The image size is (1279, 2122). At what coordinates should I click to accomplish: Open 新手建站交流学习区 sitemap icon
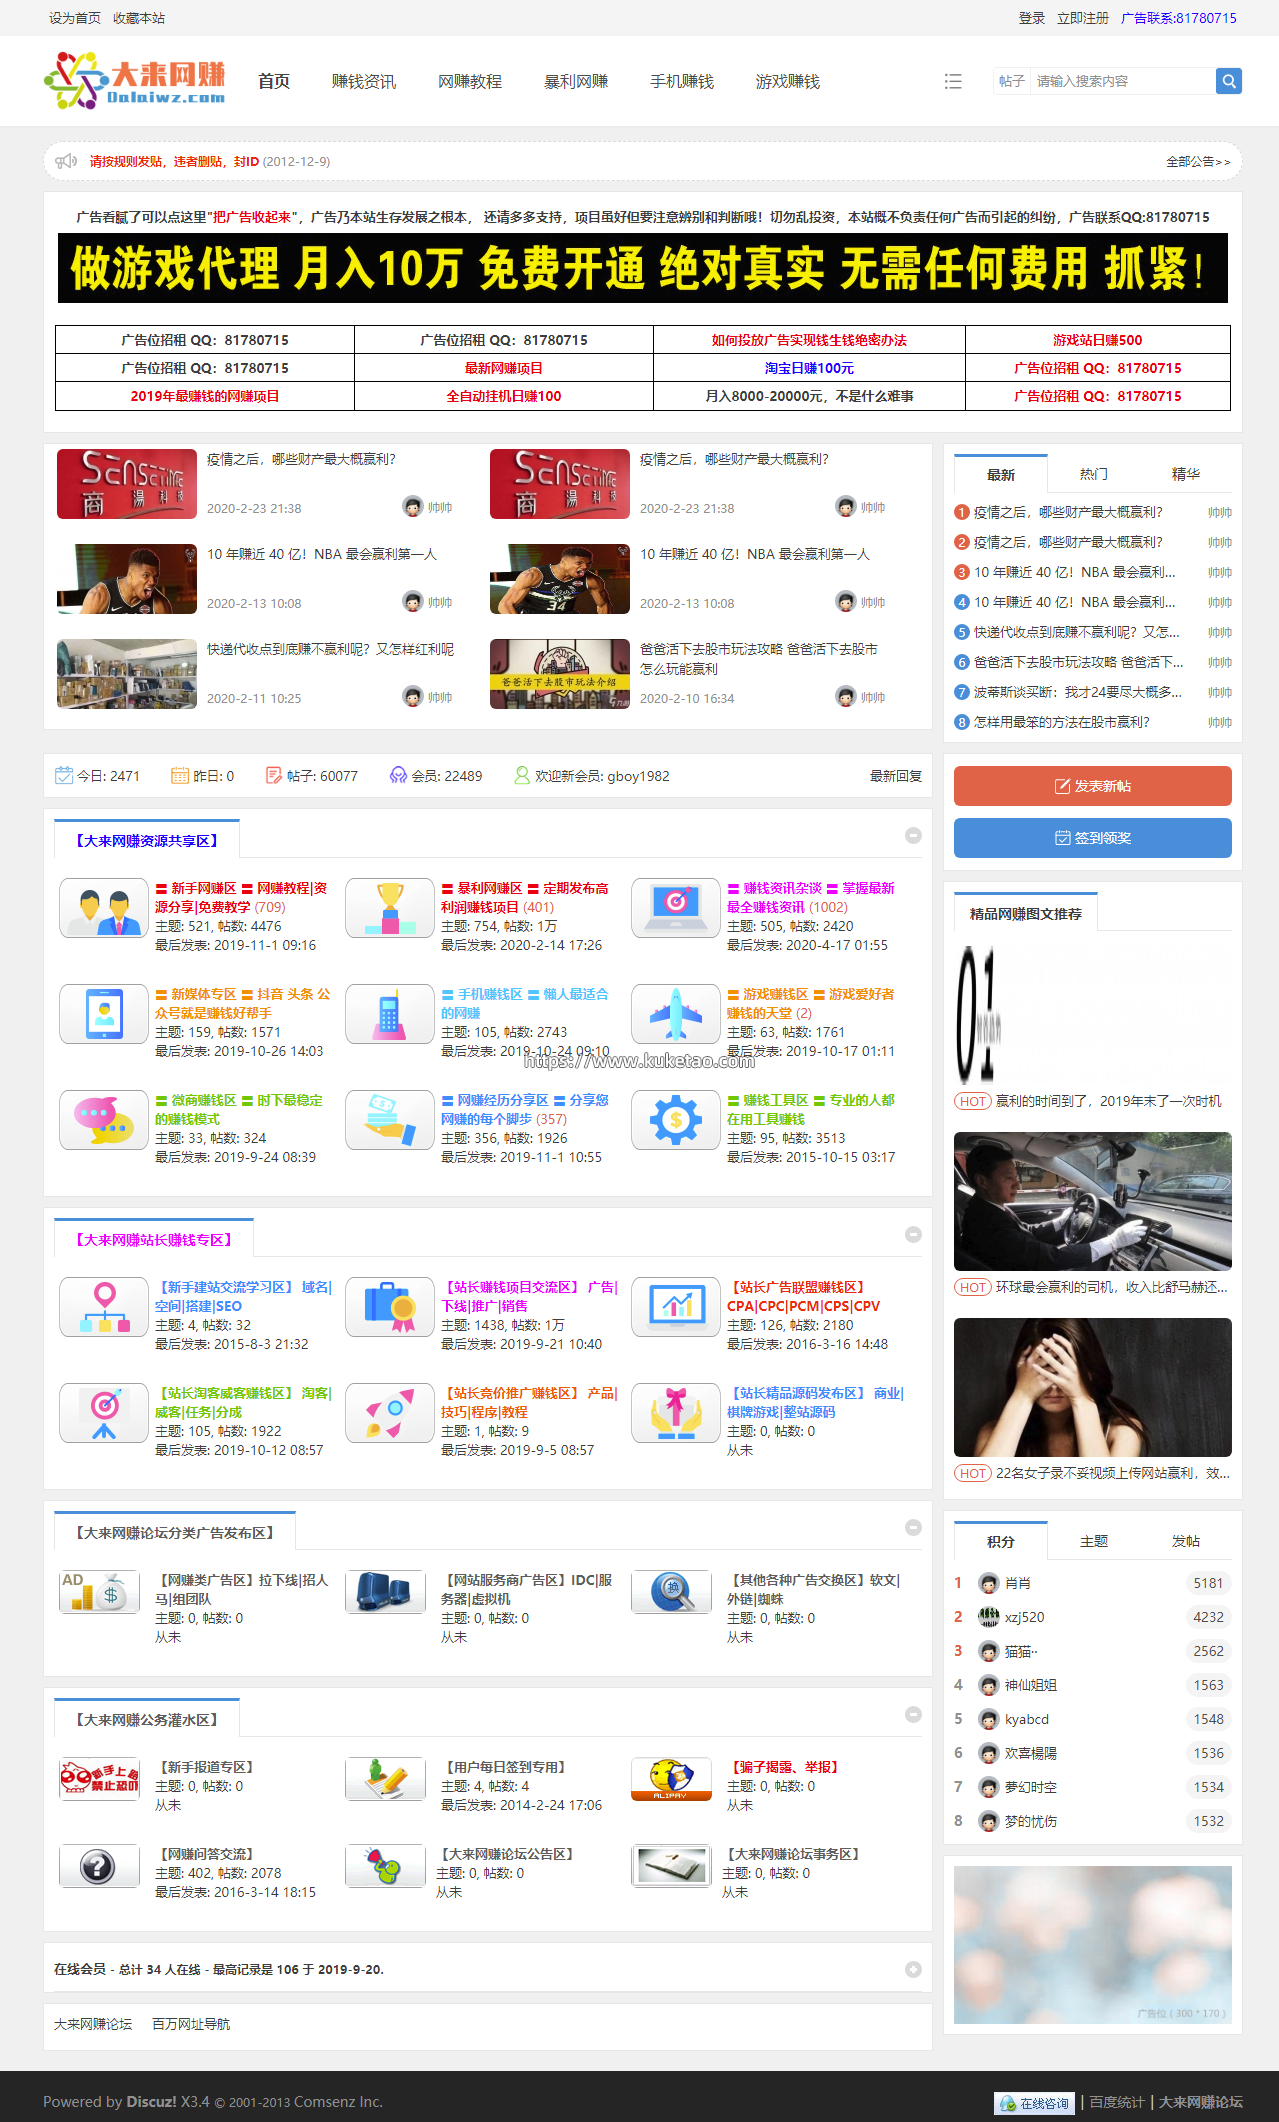[104, 1306]
